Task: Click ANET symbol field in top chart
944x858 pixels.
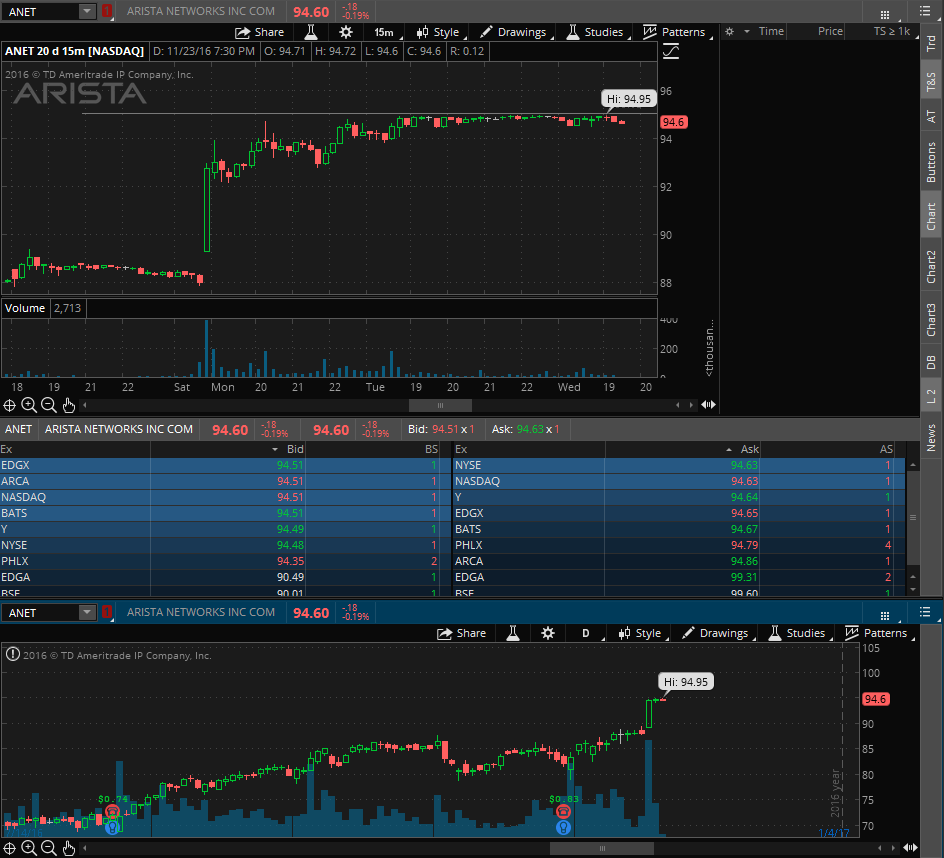Action: click(x=40, y=11)
